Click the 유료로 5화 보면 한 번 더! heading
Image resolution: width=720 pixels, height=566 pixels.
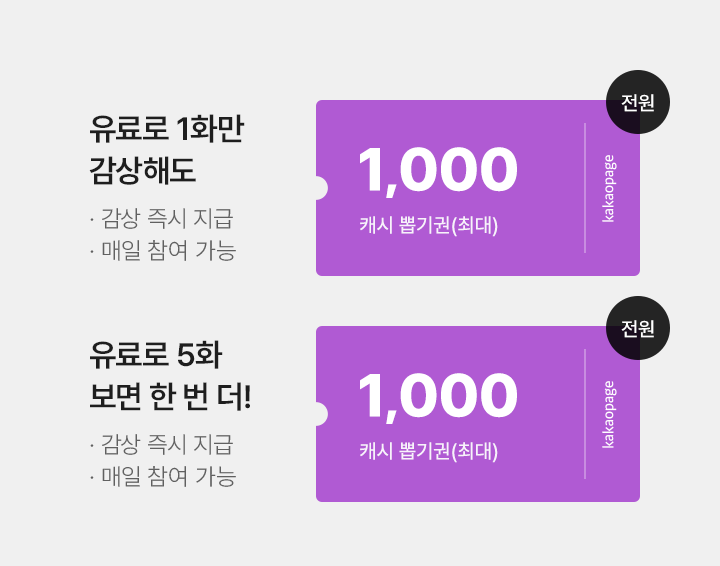click(170, 375)
